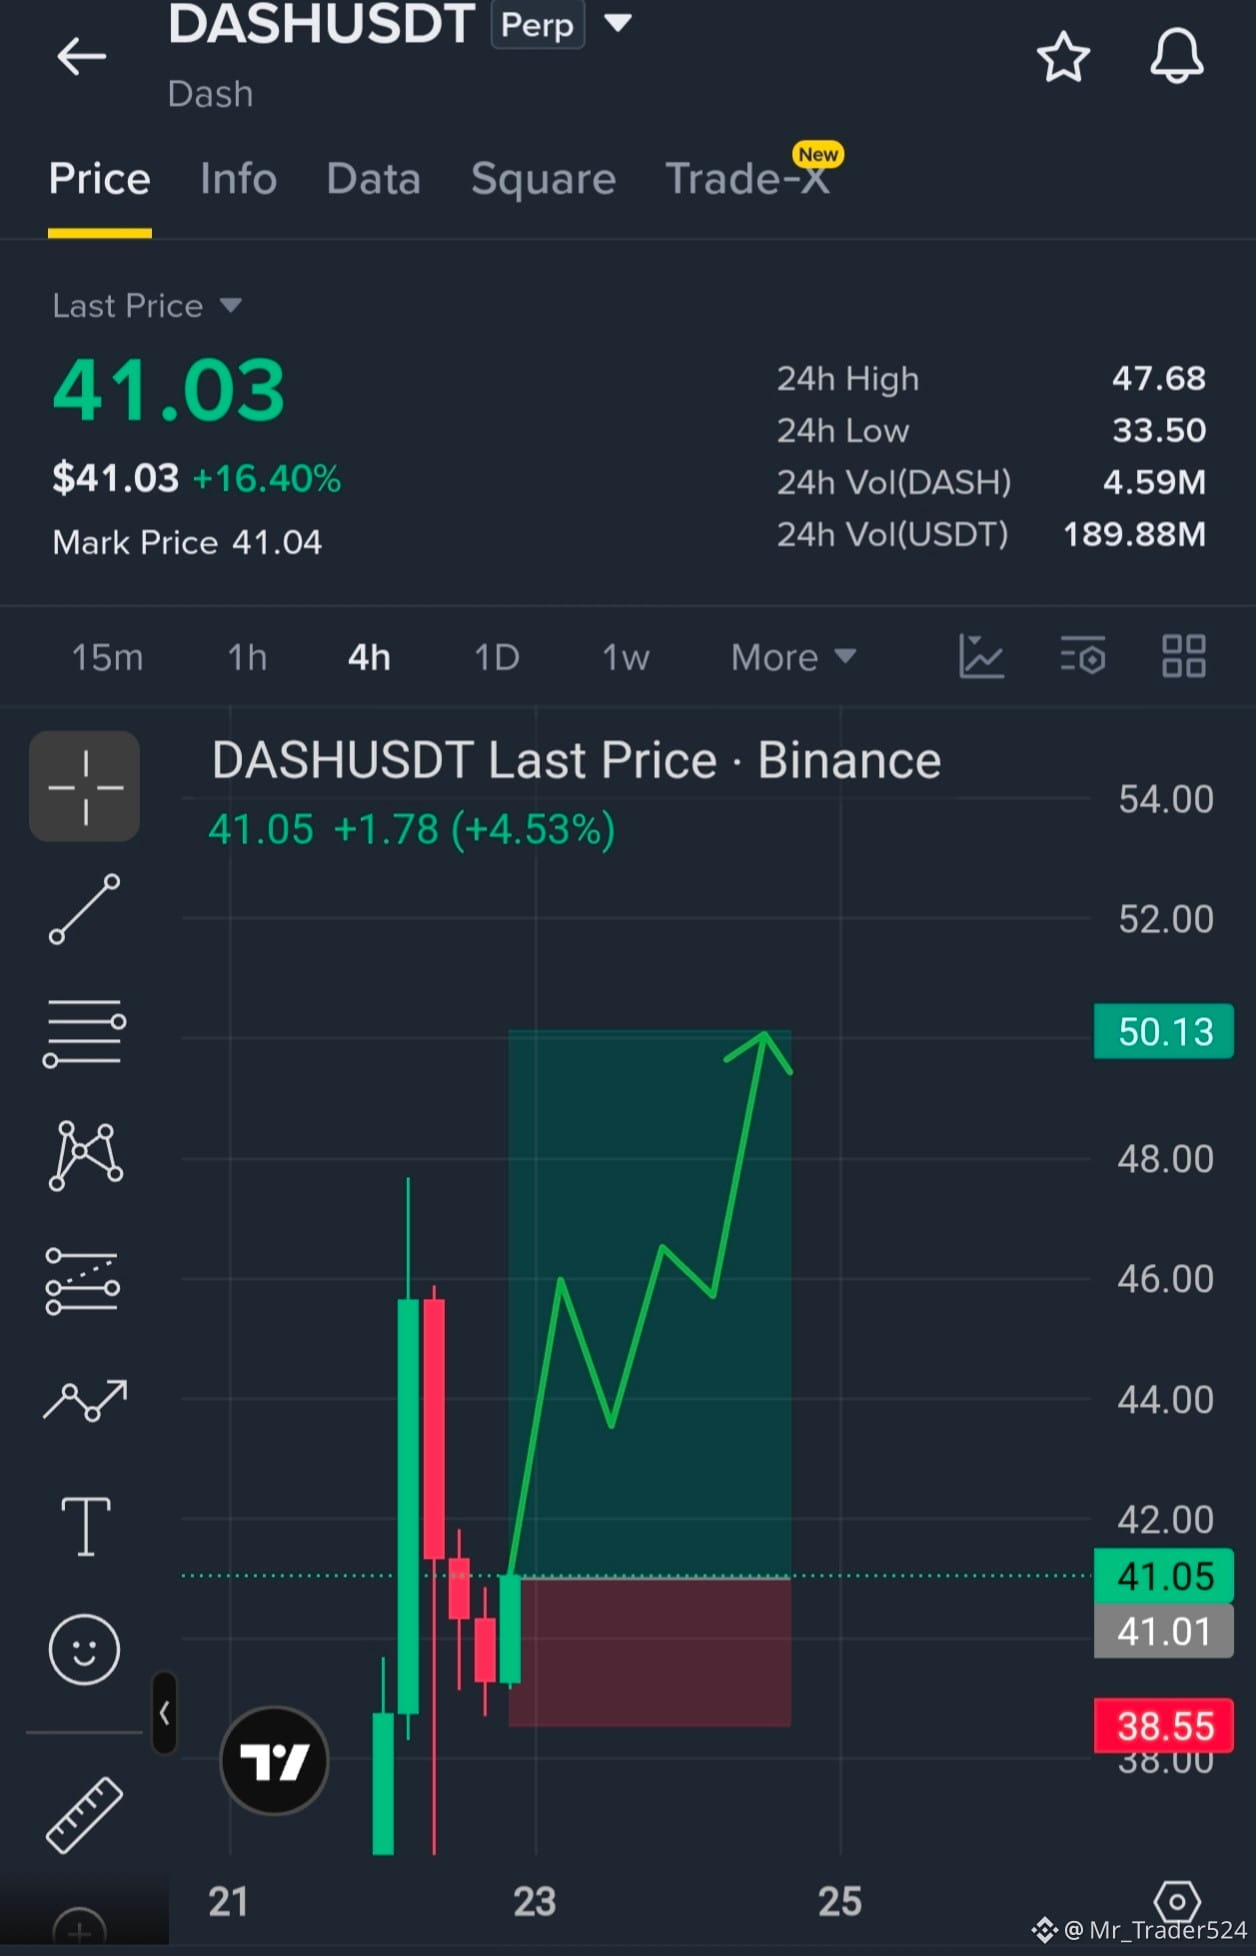Screen dimensions: 1256x1956
Task: Click the 41.01 gray price label
Action: (1164, 1631)
